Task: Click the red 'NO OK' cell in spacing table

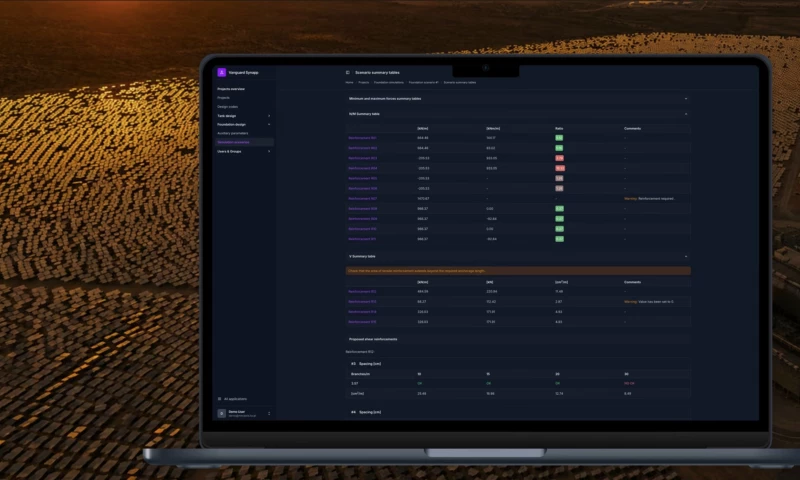Action: click(629, 384)
